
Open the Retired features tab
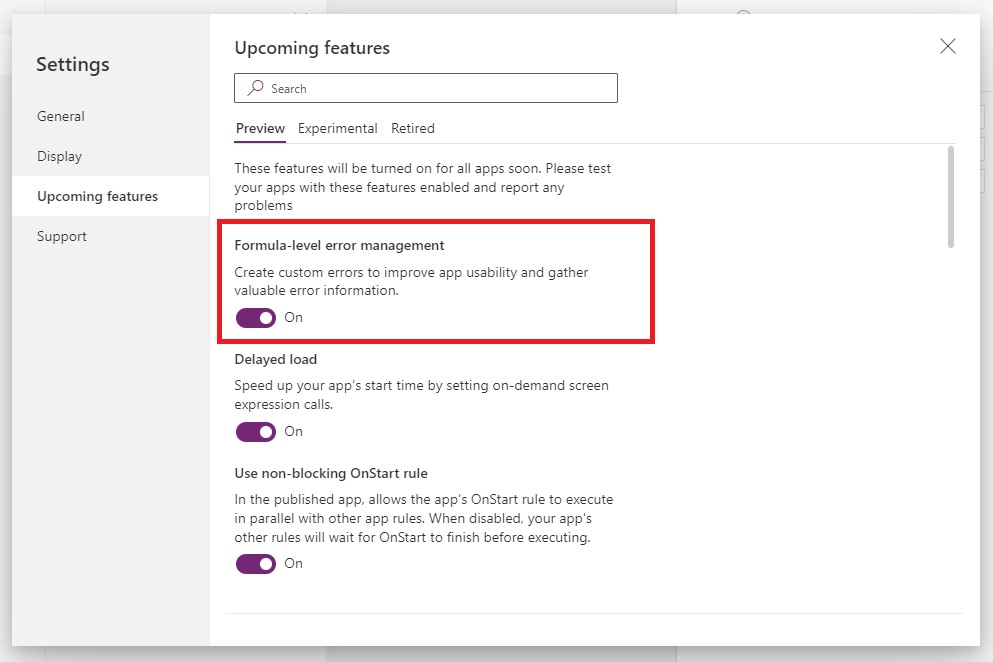click(413, 128)
